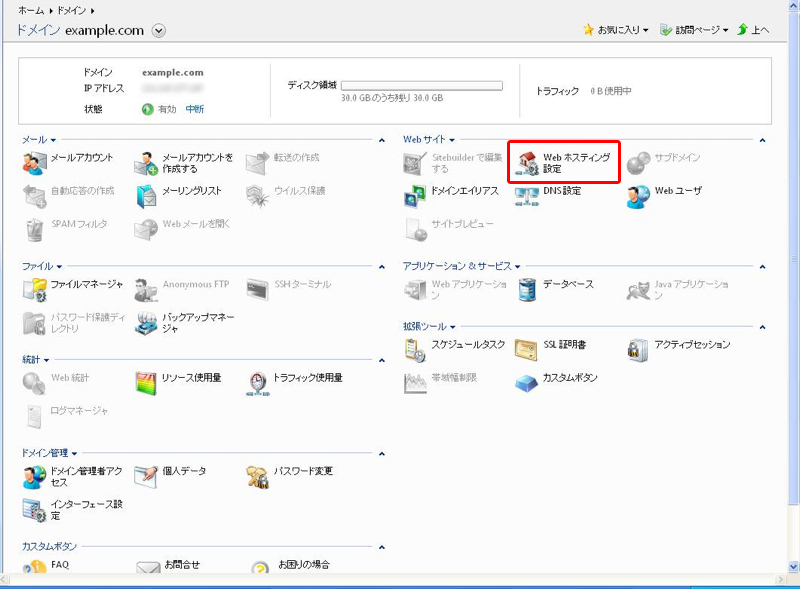The height and width of the screenshot is (589, 800).
Task: Collapse the ドメイン管理 section arrow
Action: (382, 454)
